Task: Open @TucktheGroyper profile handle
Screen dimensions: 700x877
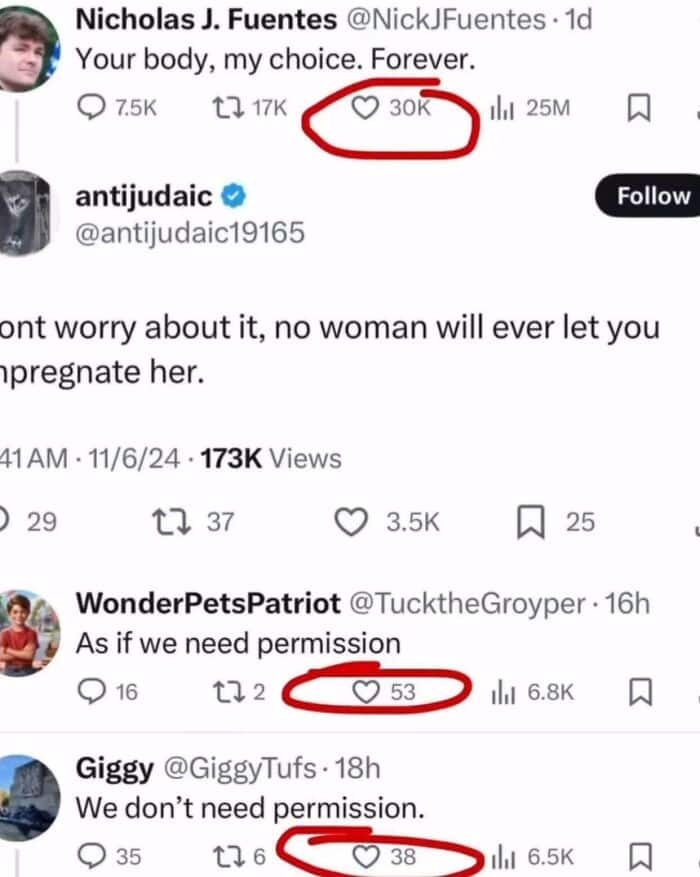Action: point(467,603)
